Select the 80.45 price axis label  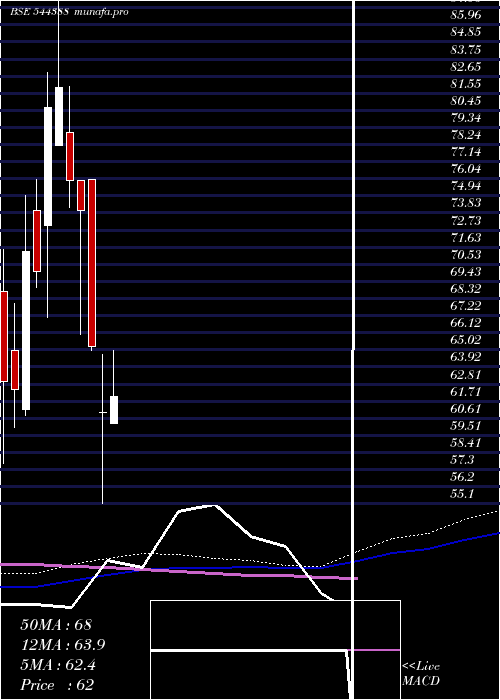coord(466,101)
